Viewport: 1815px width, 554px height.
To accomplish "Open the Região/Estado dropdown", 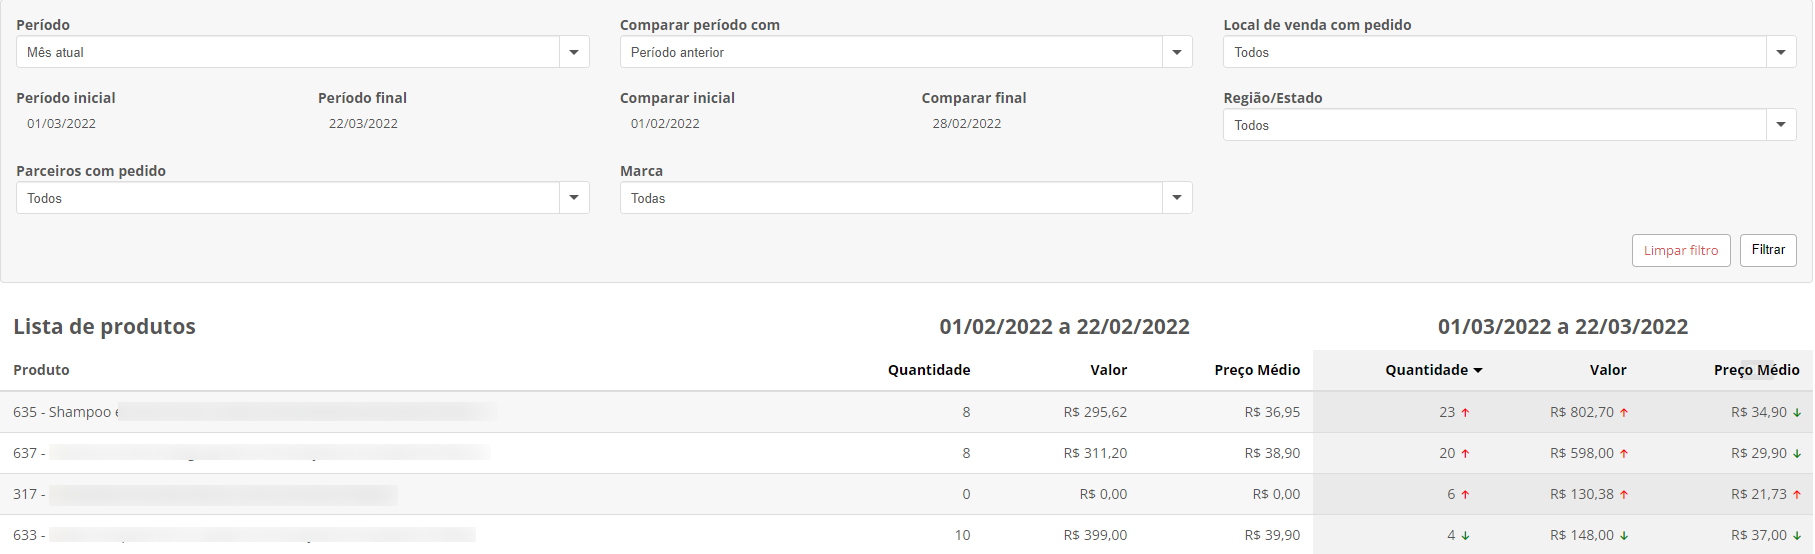I will pyautogui.click(x=1781, y=125).
